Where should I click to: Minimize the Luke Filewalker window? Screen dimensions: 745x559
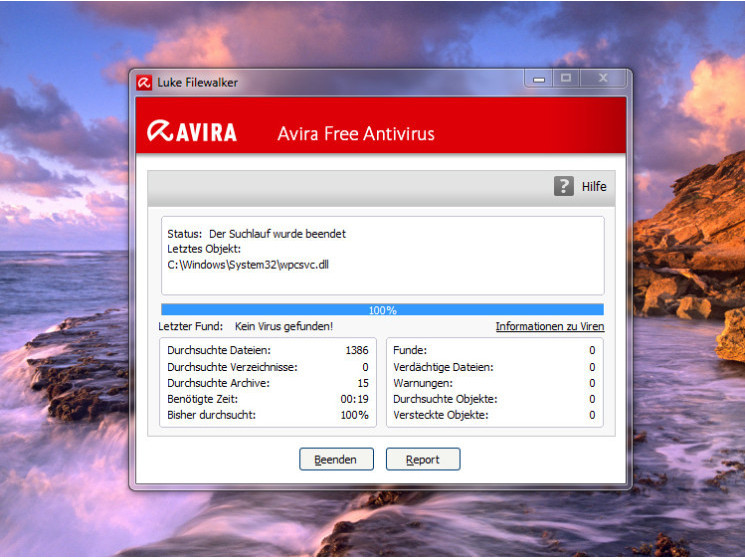539,79
